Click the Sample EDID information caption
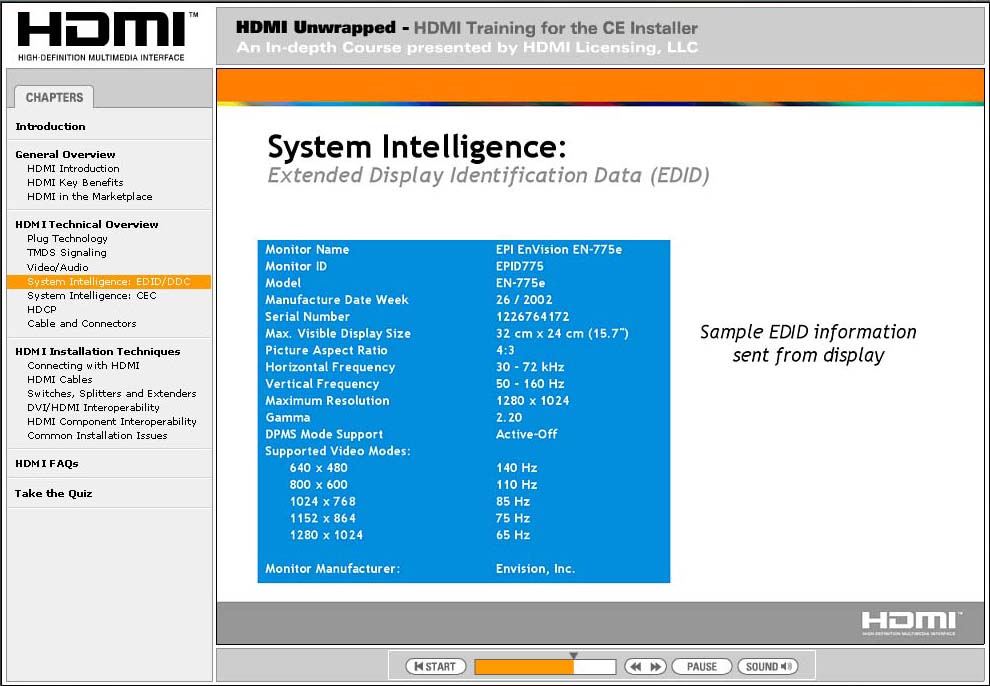 (808, 343)
